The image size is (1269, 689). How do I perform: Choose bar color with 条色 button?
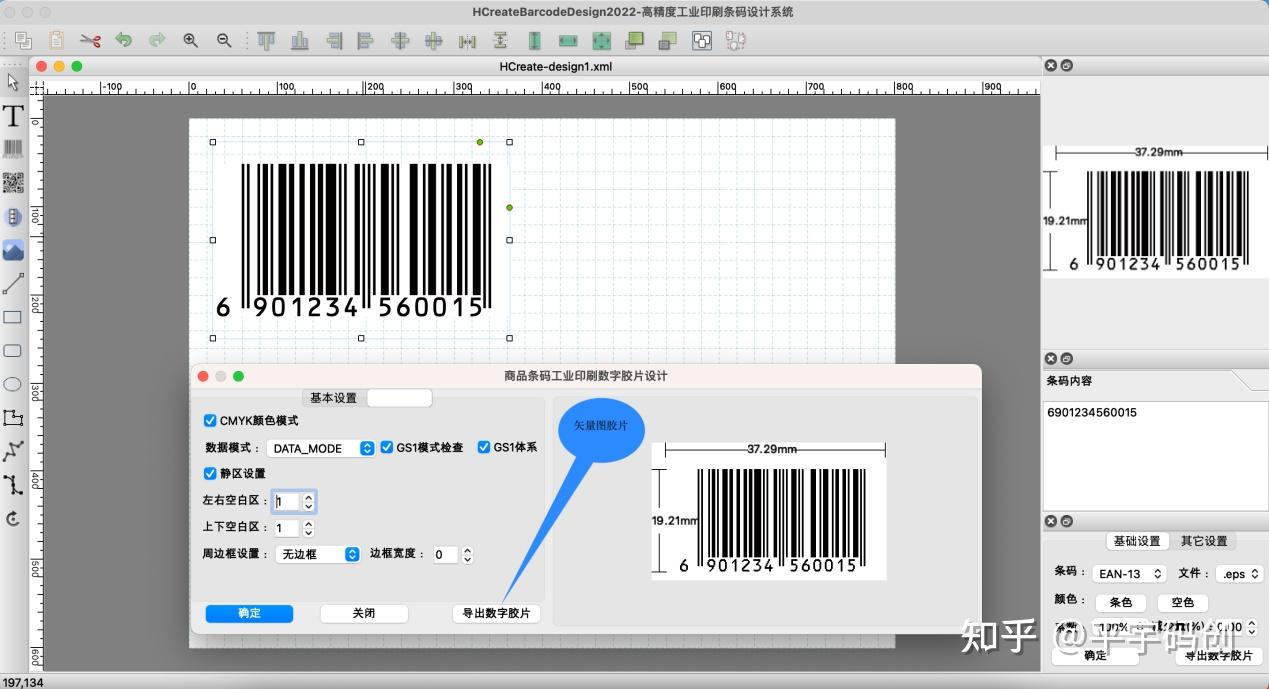point(1121,602)
